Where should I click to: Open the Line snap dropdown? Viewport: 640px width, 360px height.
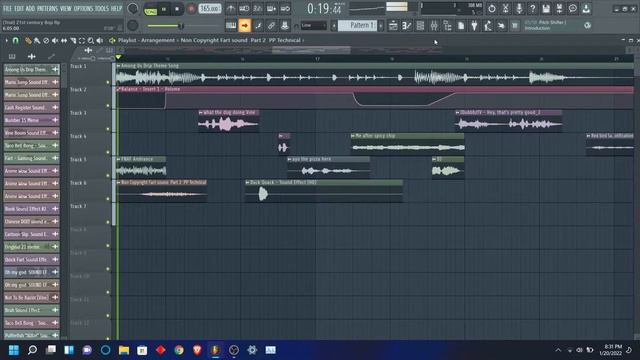tap(313, 26)
